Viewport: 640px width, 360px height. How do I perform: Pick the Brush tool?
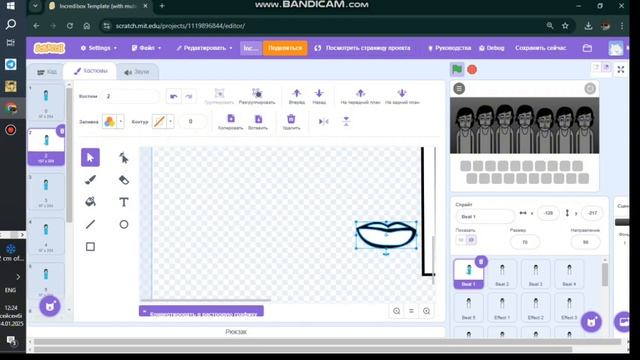[x=90, y=180]
